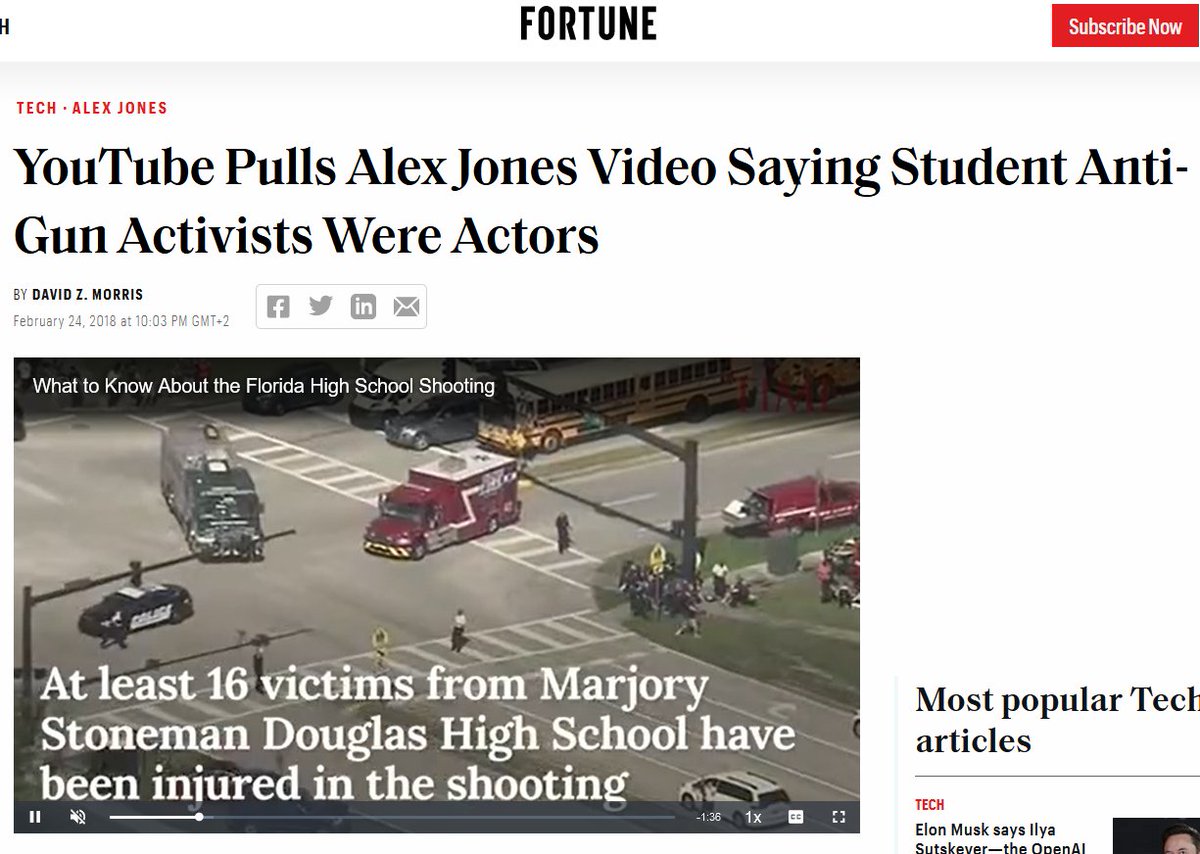1200x854 pixels.
Task: Share article via LinkedIn icon
Action: 363,307
